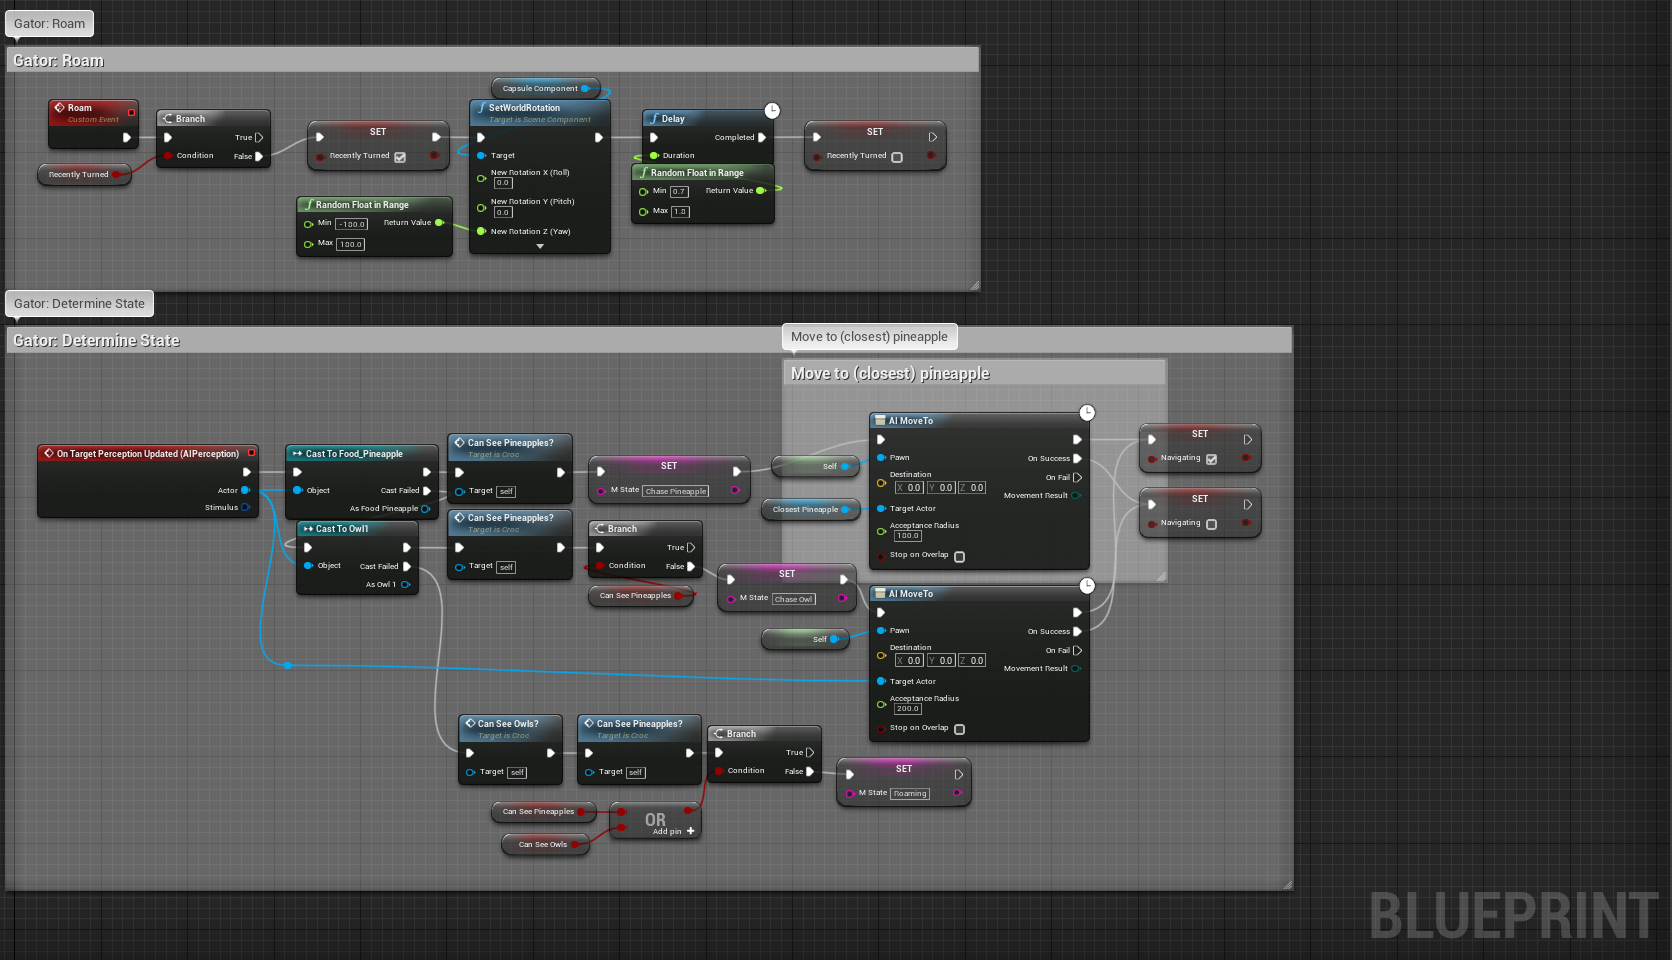The width and height of the screenshot is (1672, 960).
Task: Click the On Fail pin of the AI MoveTo with radius 100.0
Action: pyautogui.click(x=1077, y=477)
